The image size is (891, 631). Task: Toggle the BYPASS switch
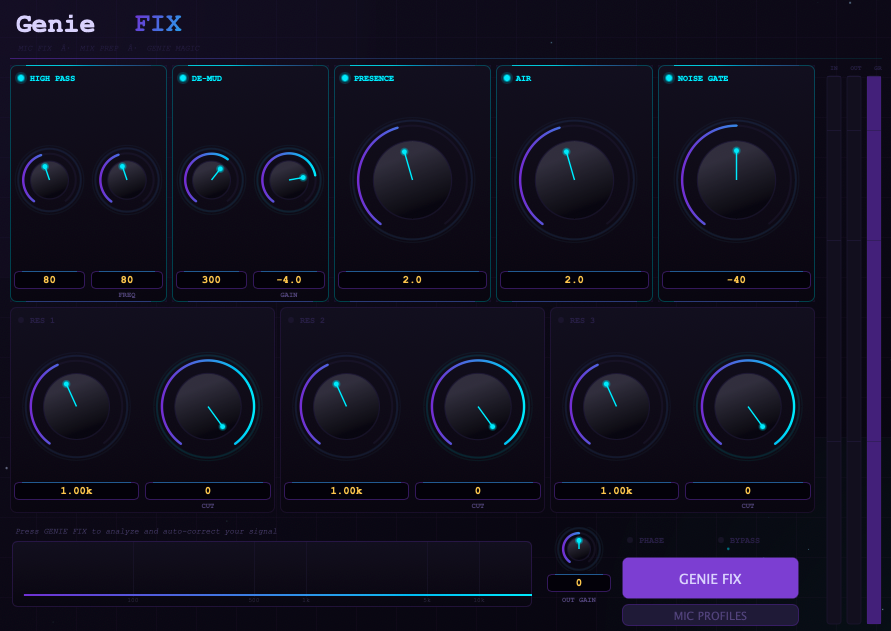coord(721,540)
